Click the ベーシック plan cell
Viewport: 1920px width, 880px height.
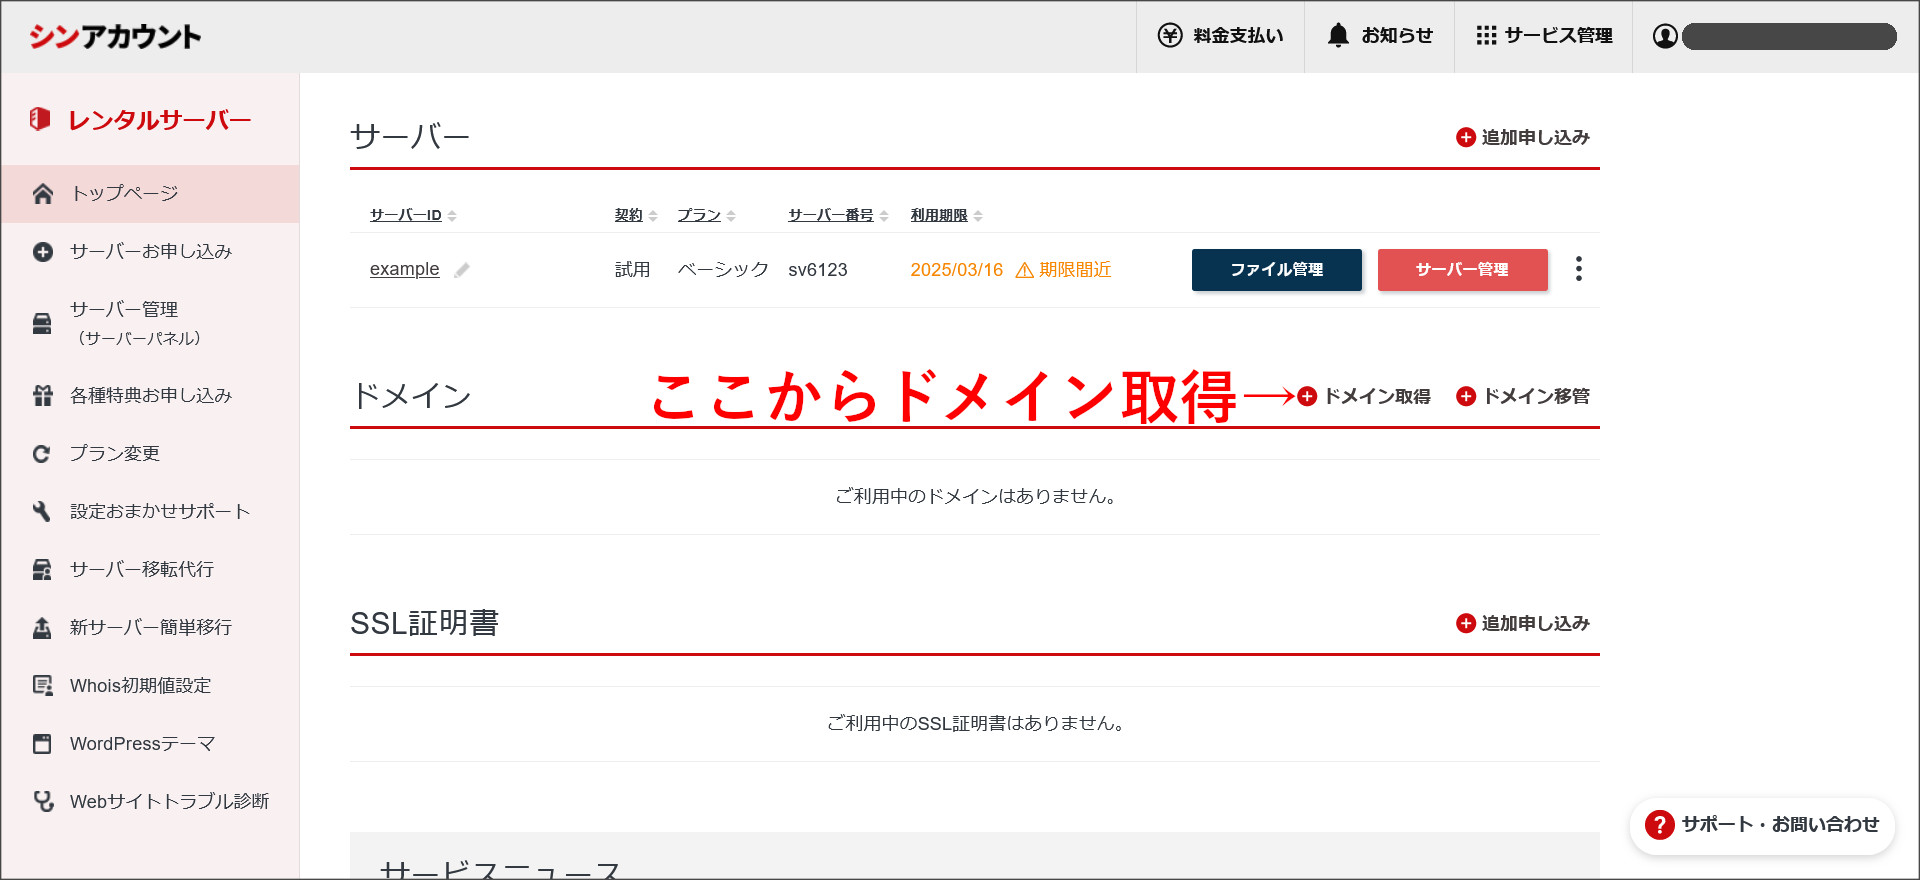(723, 270)
